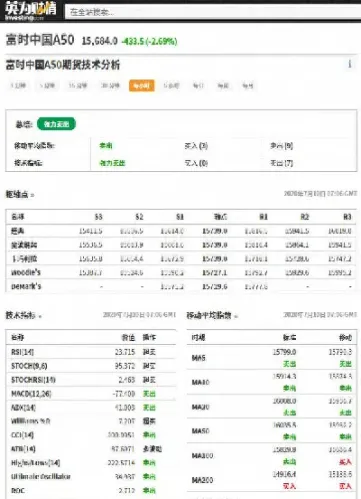The width and height of the screenshot is (361, 499).
Task: Click the MA5 simple value 15799.0
Action: tap(284, 352)
